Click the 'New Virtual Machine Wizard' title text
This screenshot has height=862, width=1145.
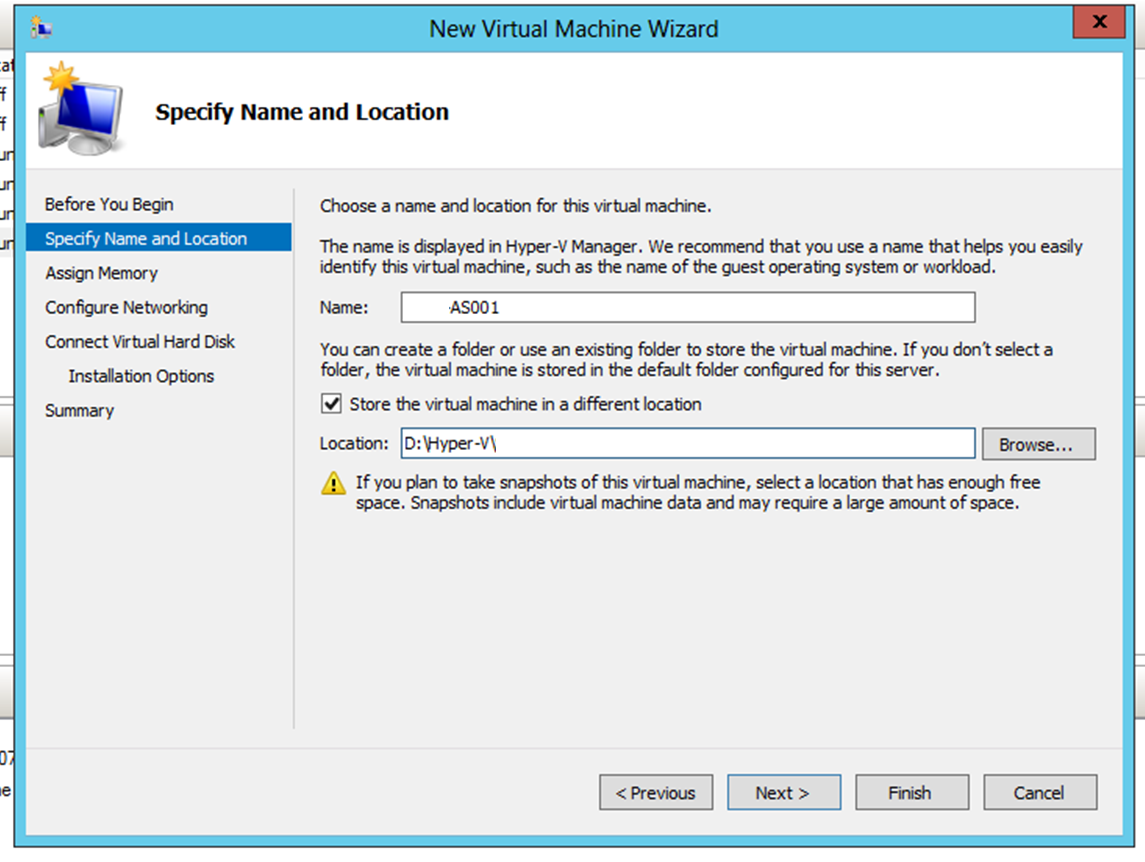(x=574, y=29)
